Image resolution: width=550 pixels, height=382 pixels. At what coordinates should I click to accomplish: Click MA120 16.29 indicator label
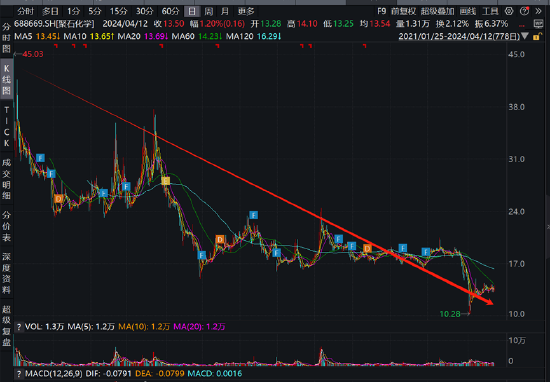[254, 36]
